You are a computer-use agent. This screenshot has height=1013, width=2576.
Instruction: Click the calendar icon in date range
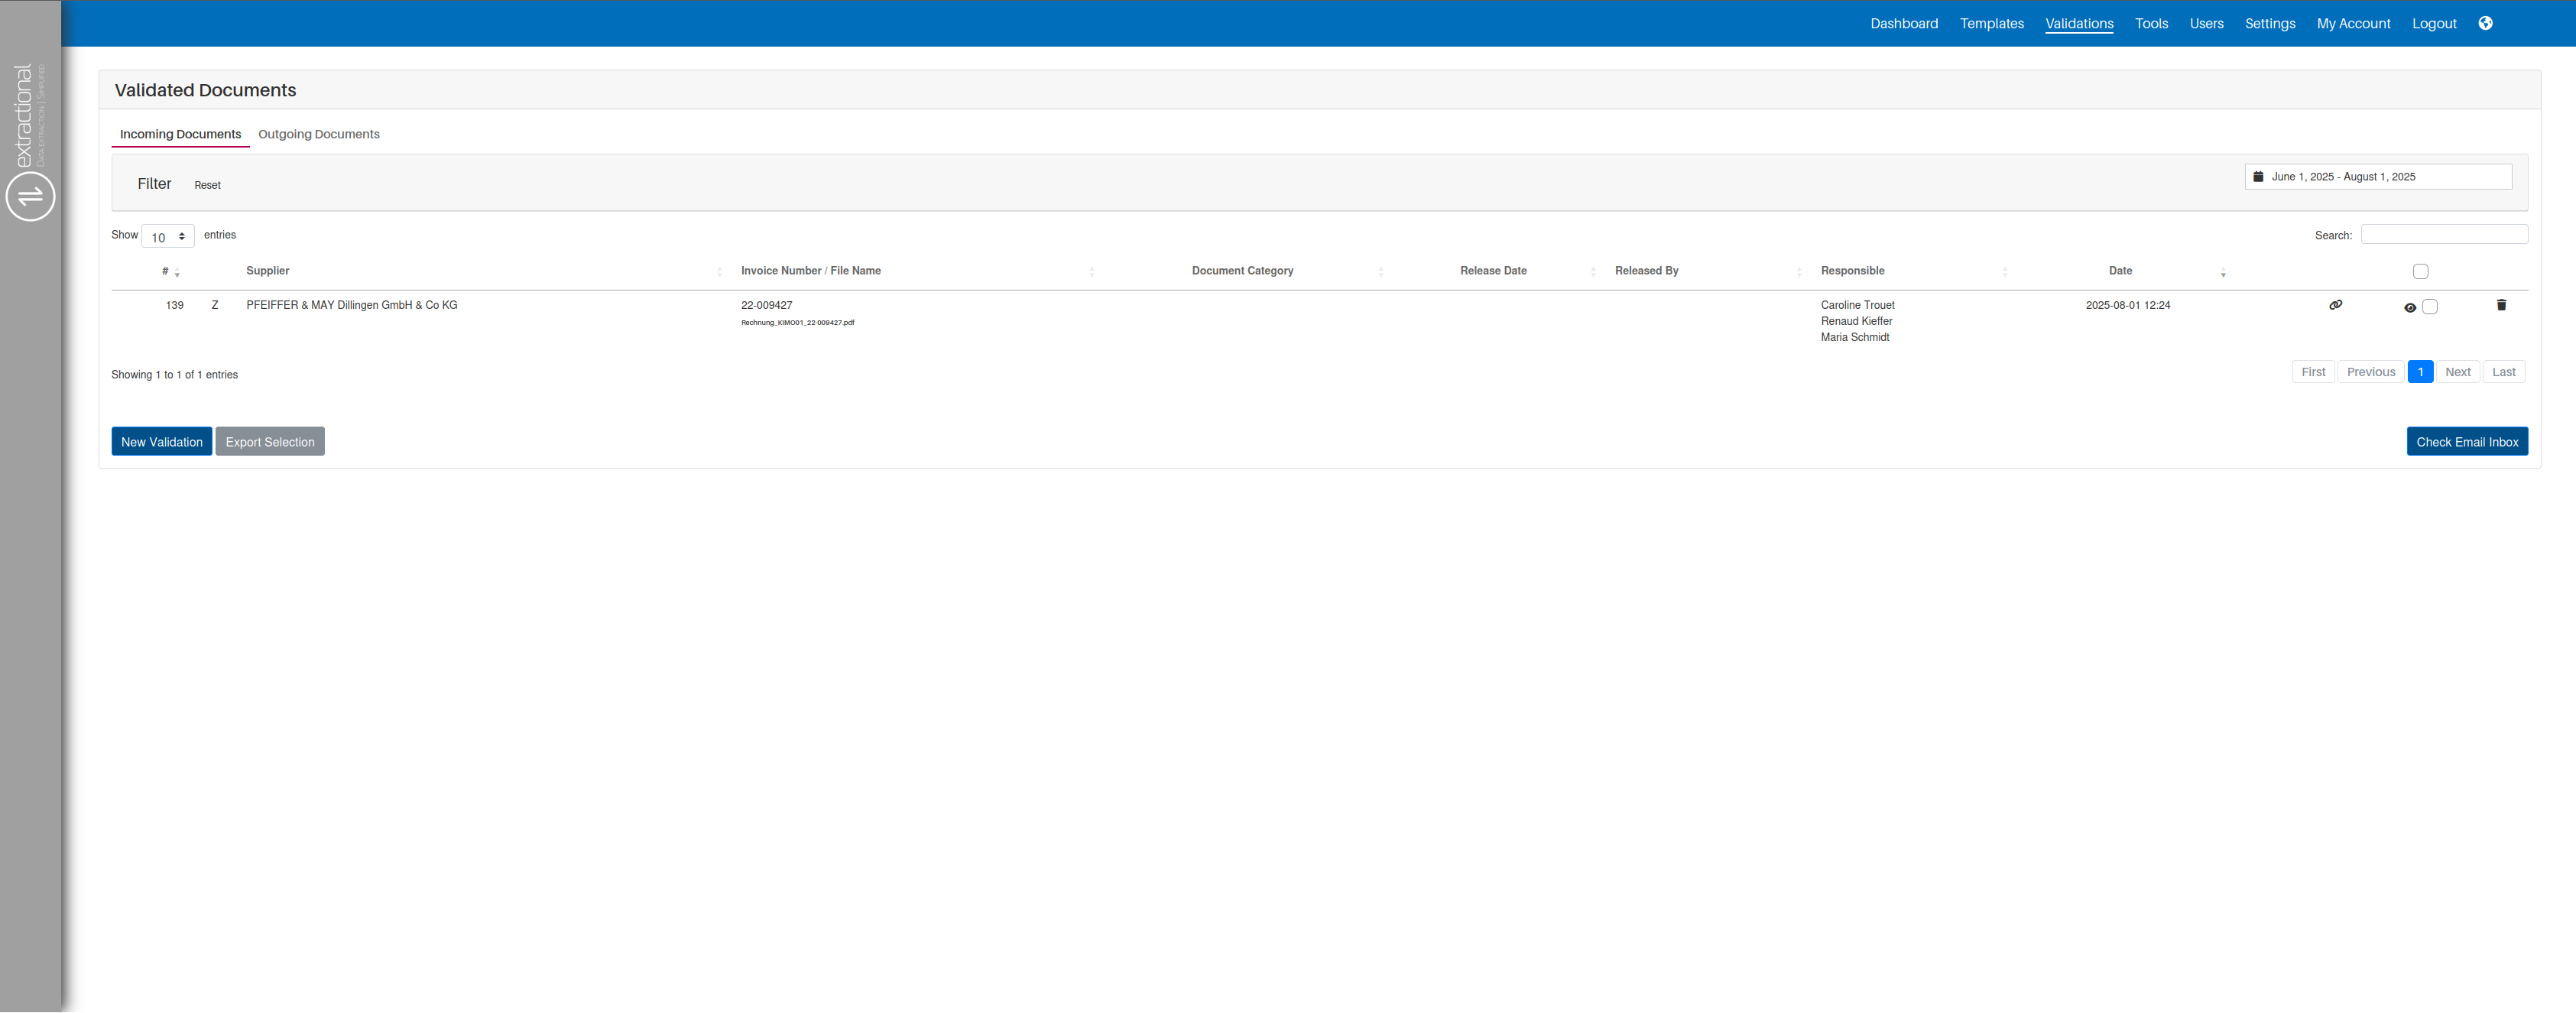pos(2258,177)
